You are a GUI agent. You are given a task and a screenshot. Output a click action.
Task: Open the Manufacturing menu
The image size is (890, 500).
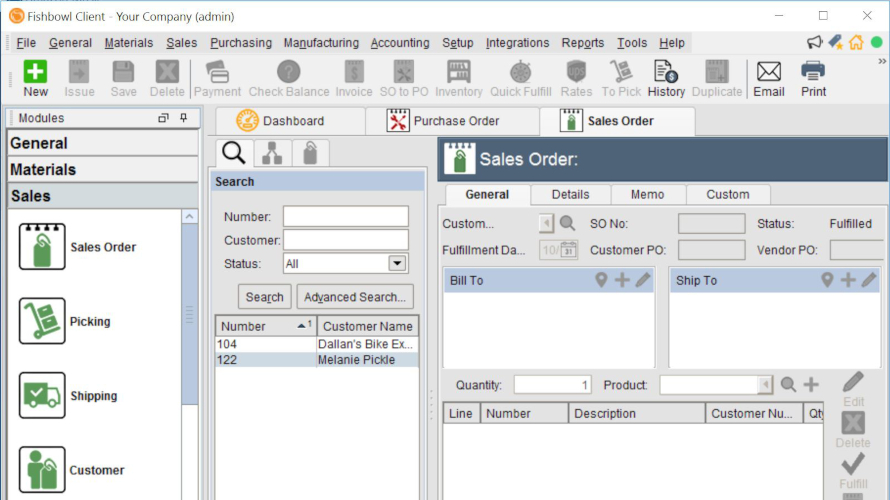click(321, 43)
